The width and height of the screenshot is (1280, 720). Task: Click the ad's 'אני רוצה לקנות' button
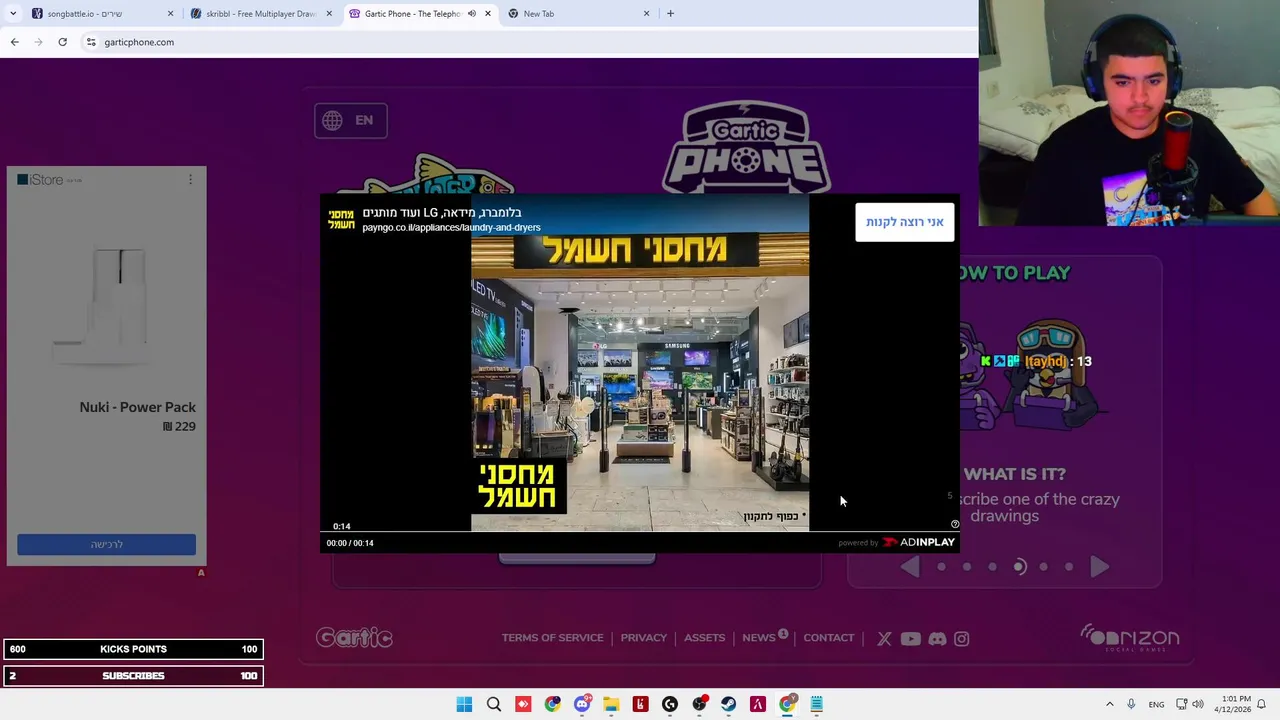pos(904,222)
